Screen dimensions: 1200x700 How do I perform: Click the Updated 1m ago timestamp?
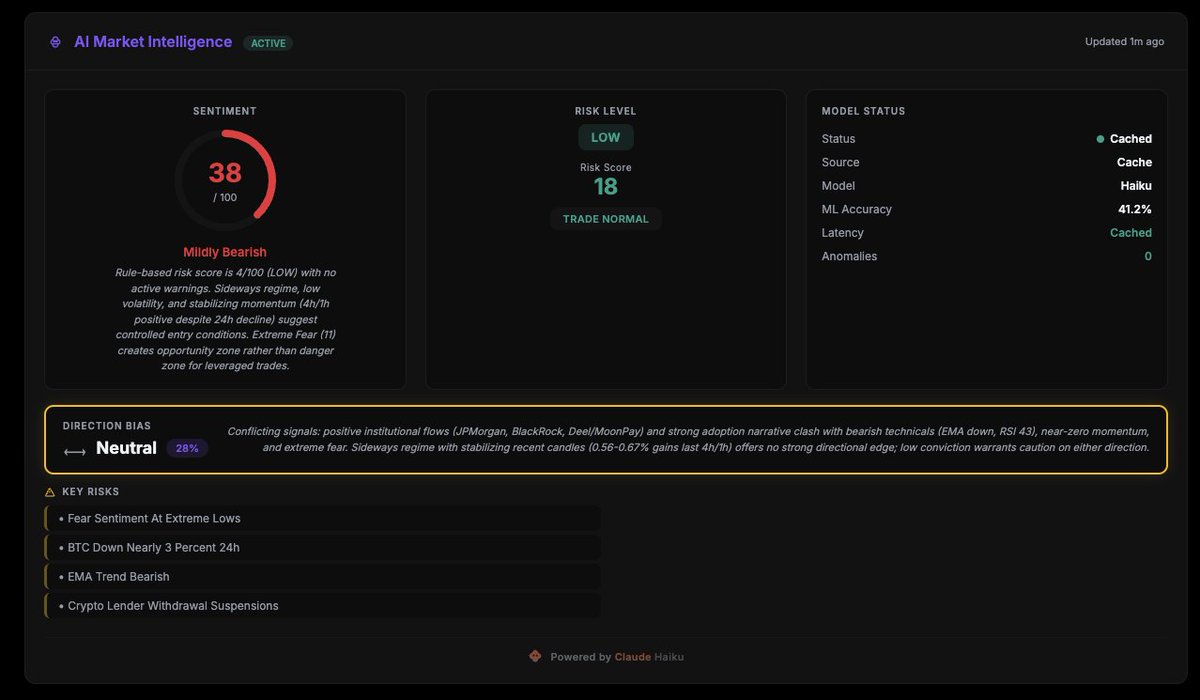tap(1124, 42)
